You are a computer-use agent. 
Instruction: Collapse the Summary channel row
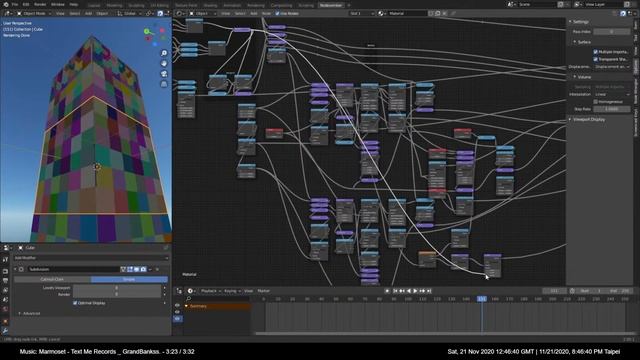187,306
